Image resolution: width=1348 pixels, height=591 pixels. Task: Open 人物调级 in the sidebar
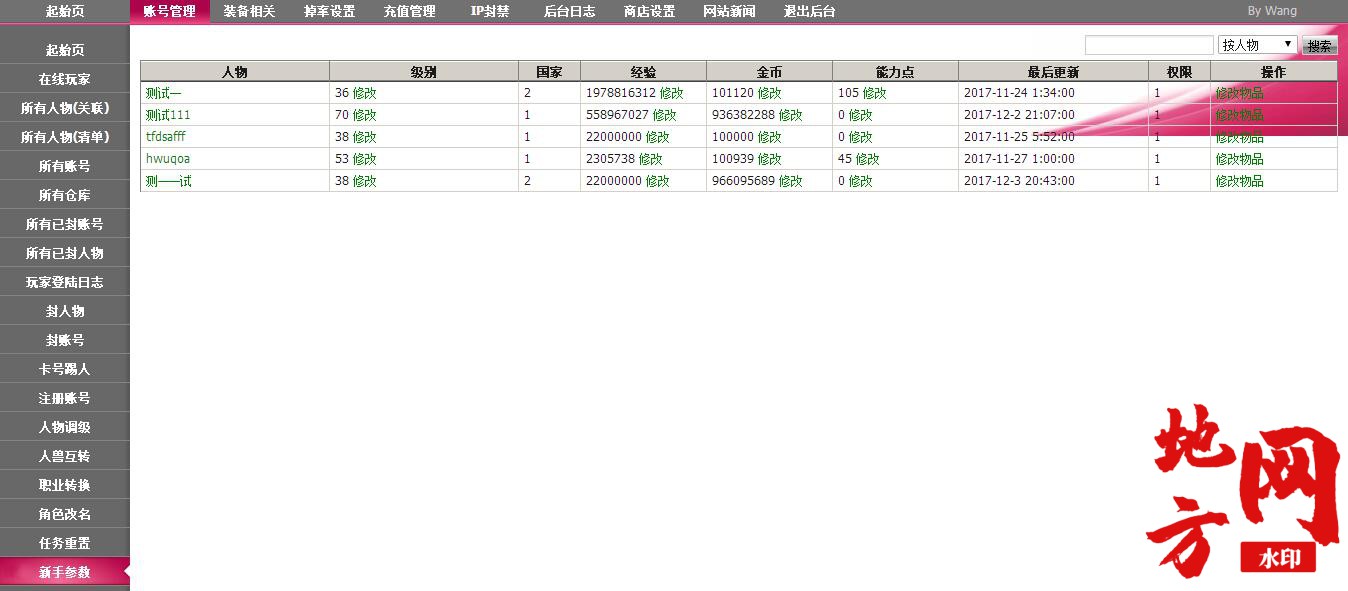65,427
